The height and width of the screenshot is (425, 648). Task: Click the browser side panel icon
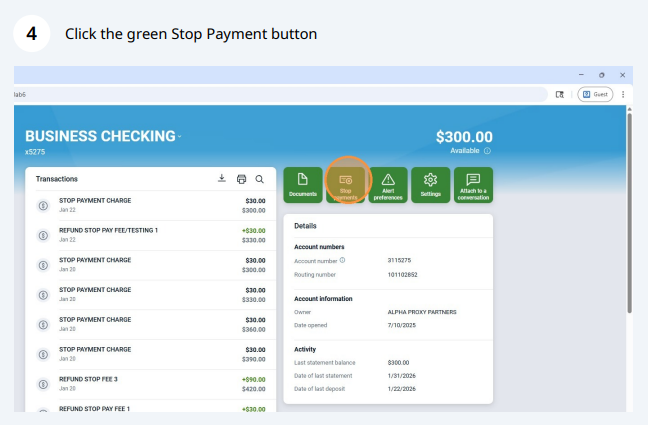point(561,94)
